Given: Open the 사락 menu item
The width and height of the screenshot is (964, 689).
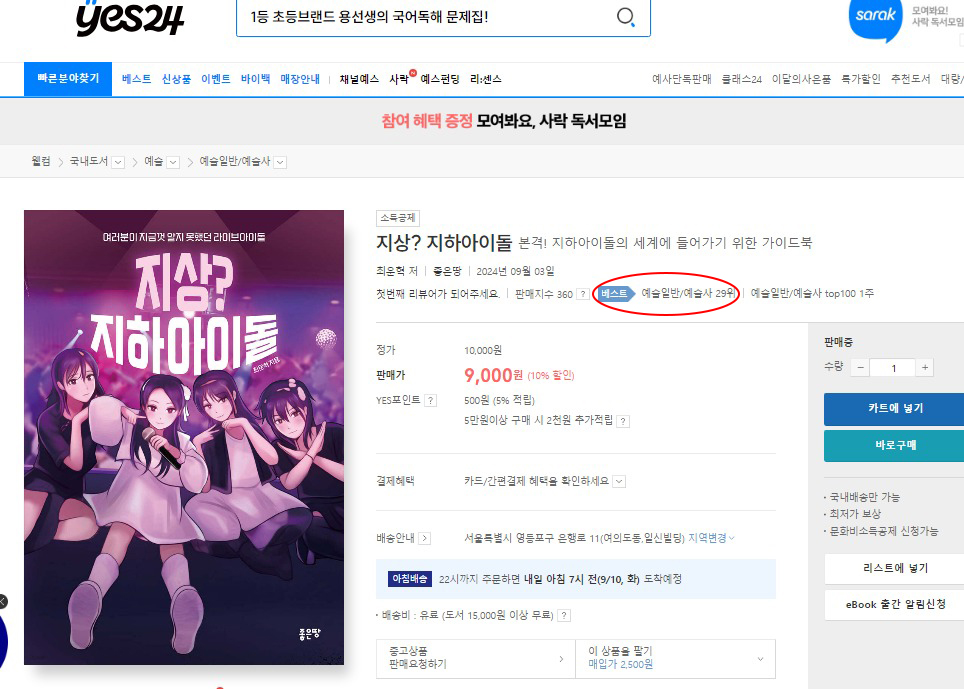Looking at the screenshot, I should (x=400, y=79).
